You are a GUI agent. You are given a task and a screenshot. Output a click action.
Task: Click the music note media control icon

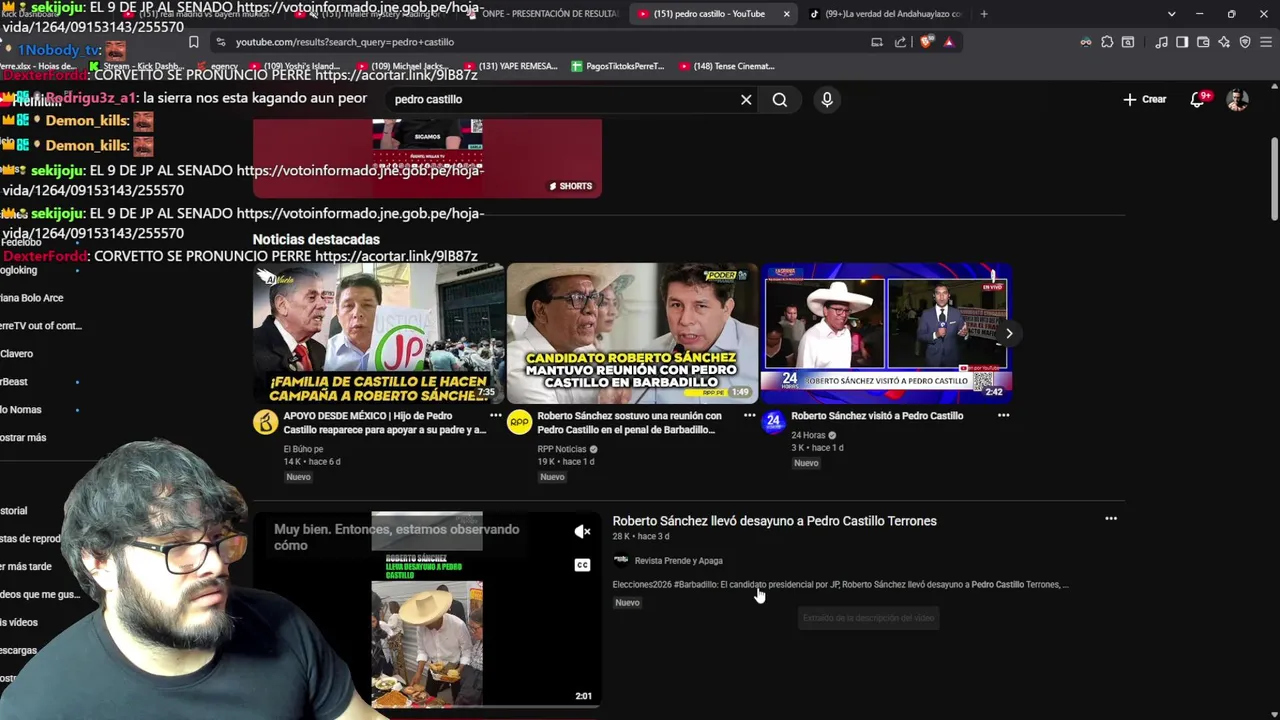[x=1161, y=42]
